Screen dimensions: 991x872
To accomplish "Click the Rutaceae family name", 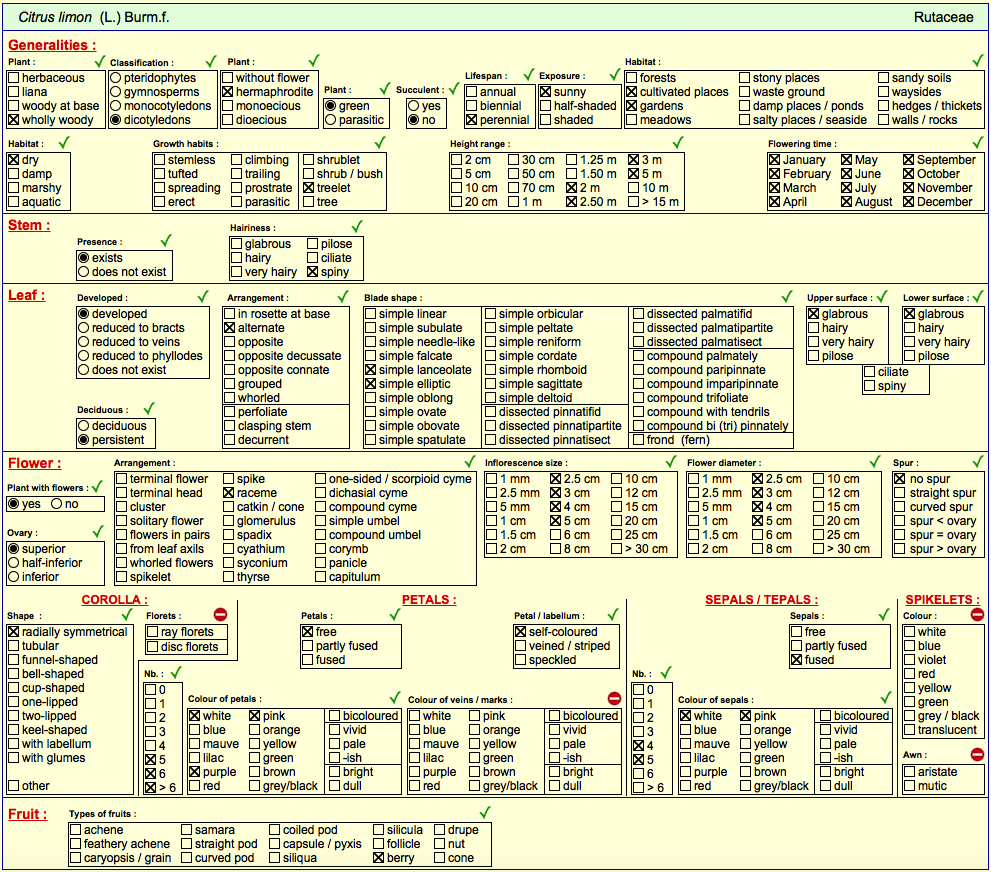I will 944,17.
